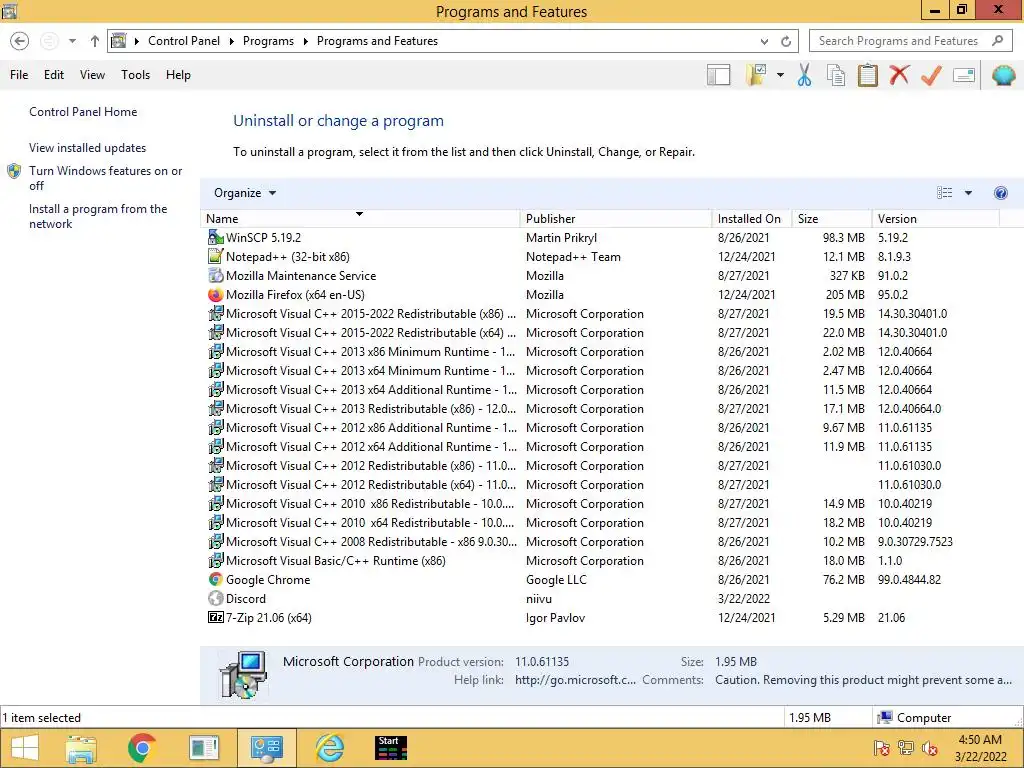Viewport: 1024px width, 768px height.
Task: Select the Google Chrome program icon in list
Action: coord(216,579)
